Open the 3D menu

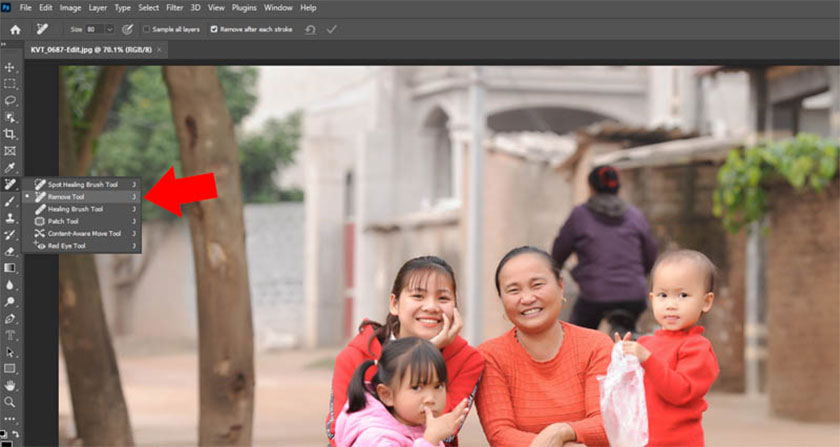[196, 8]
